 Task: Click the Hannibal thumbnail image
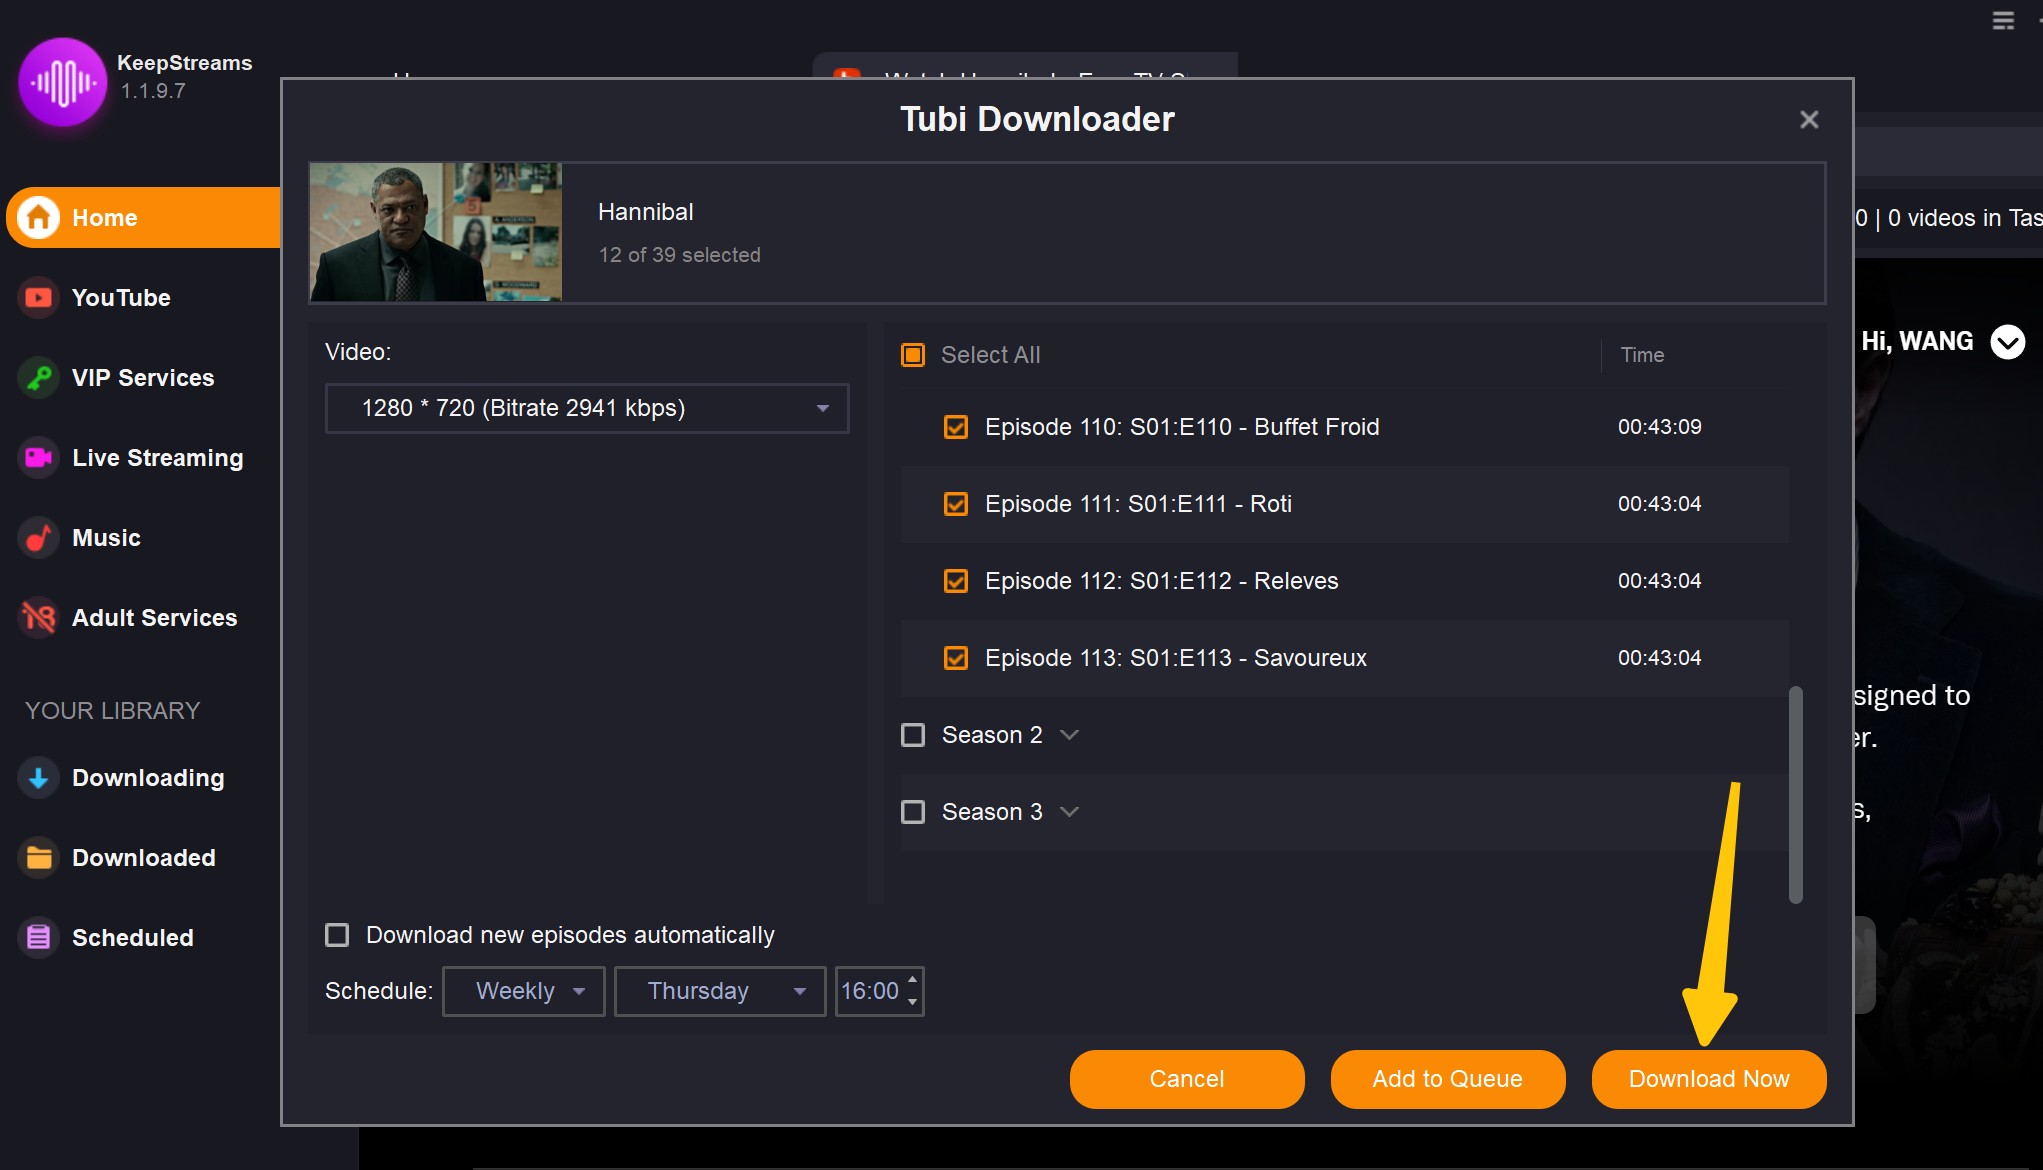(x=436, y=232)
